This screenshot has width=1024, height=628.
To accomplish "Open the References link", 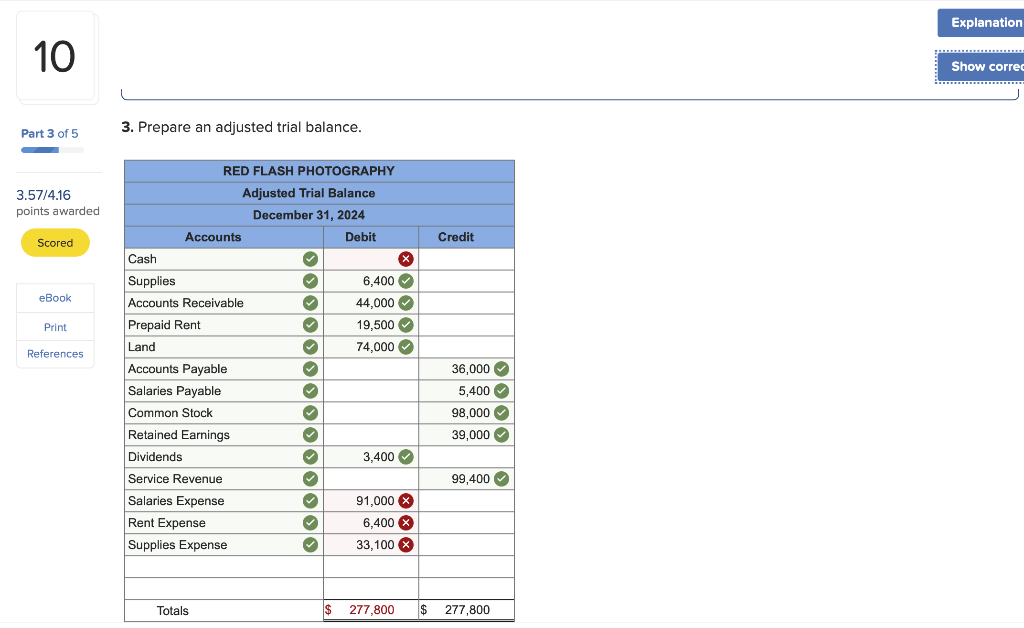I will (x=55, y=353).
